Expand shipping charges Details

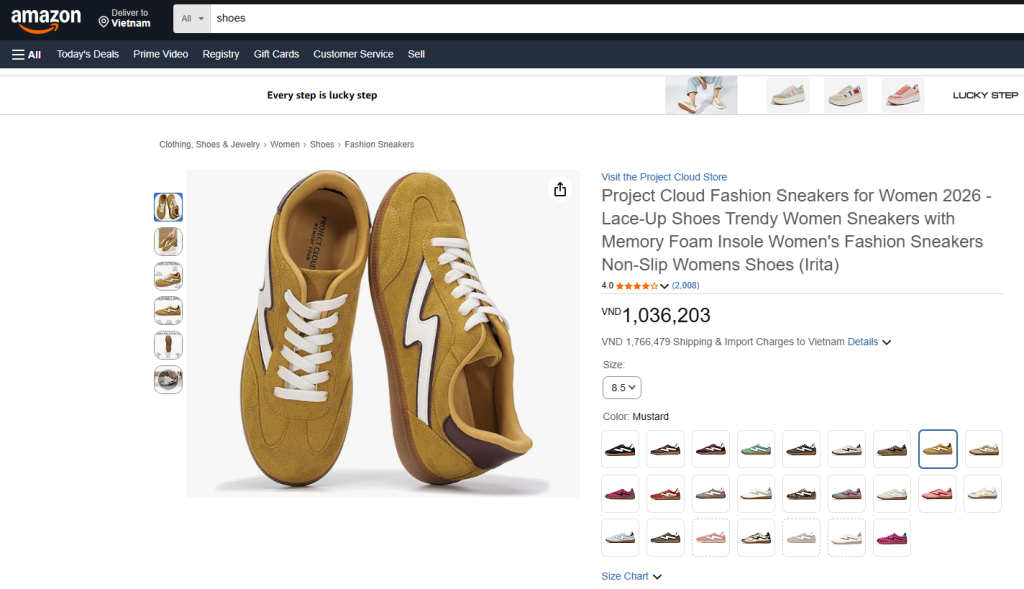[x=868, y=342]
